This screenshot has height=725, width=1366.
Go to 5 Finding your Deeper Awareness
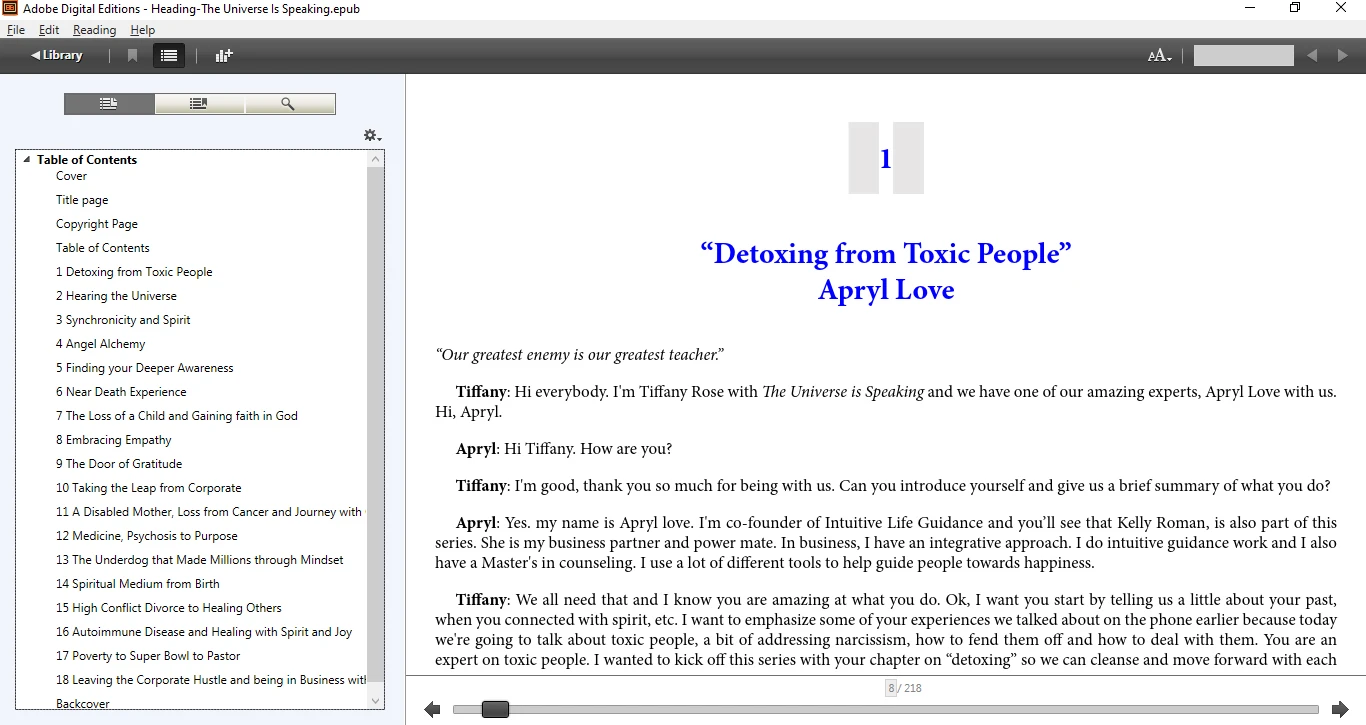145,368
